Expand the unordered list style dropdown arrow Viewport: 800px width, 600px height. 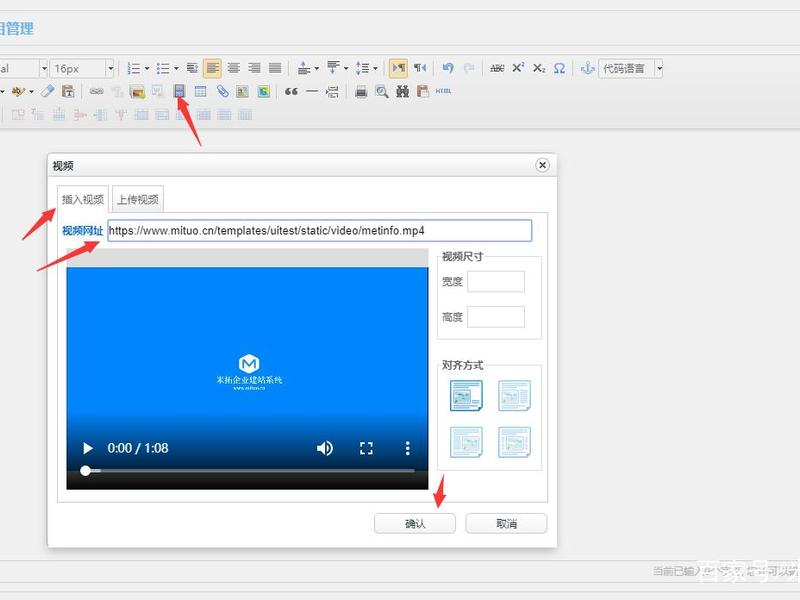pos(176,68)
